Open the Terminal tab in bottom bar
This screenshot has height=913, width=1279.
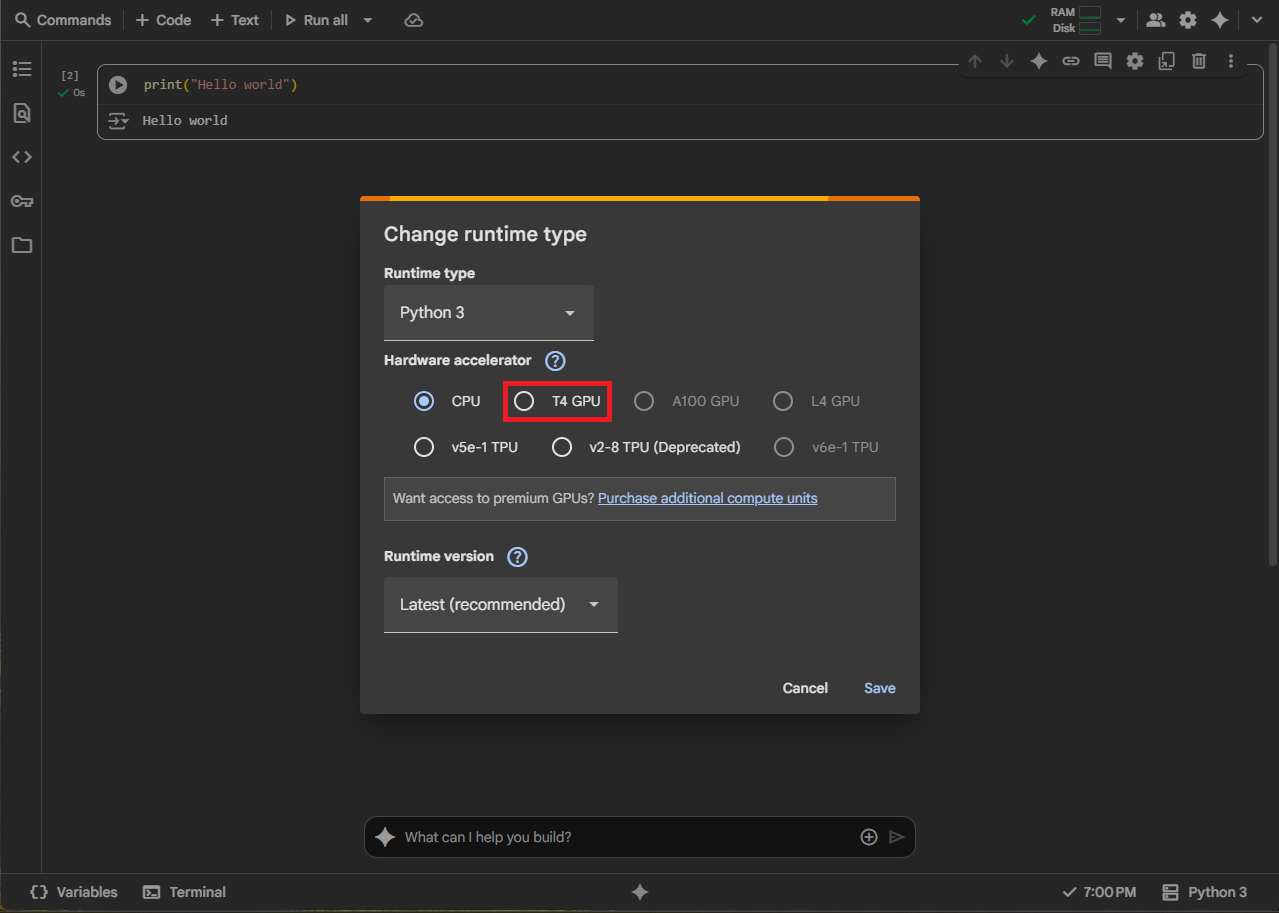click(184, 892)
